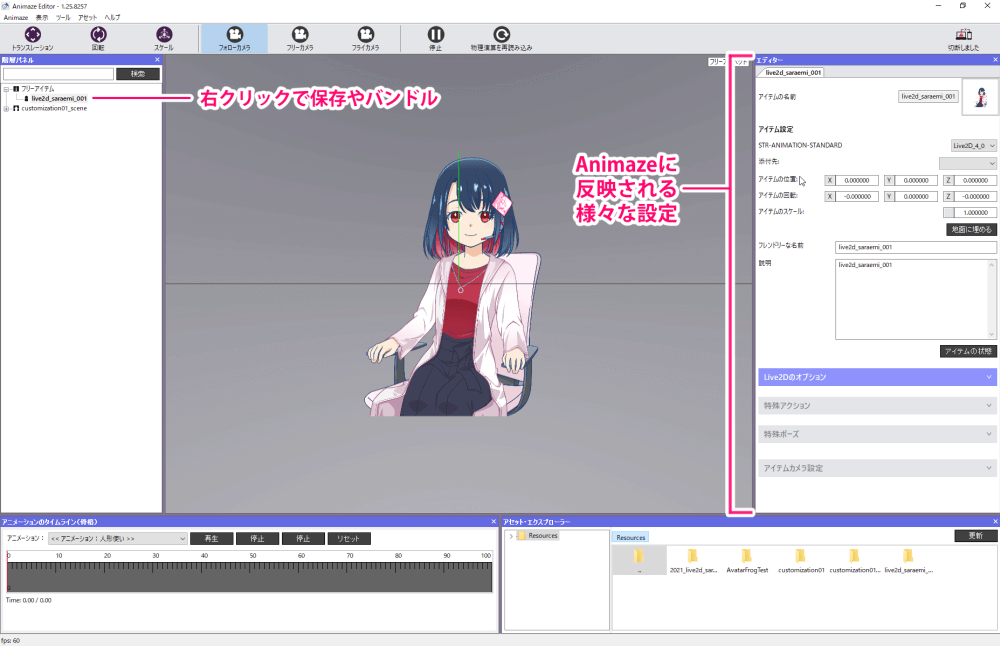Screen dimensions: 1000x646
Task: Click the Resources breadcrumb in asset explorer
Action: tap(631, 538)
